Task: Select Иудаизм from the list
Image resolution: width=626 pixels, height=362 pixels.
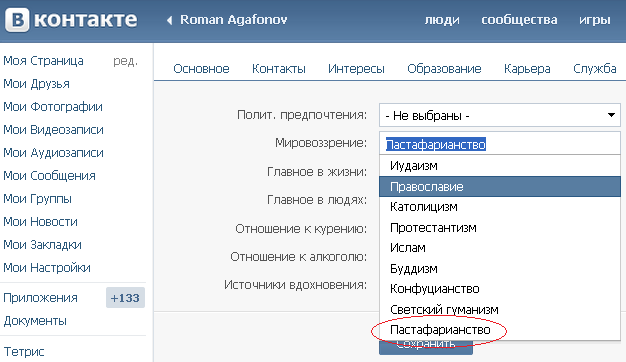Action: 500,166
